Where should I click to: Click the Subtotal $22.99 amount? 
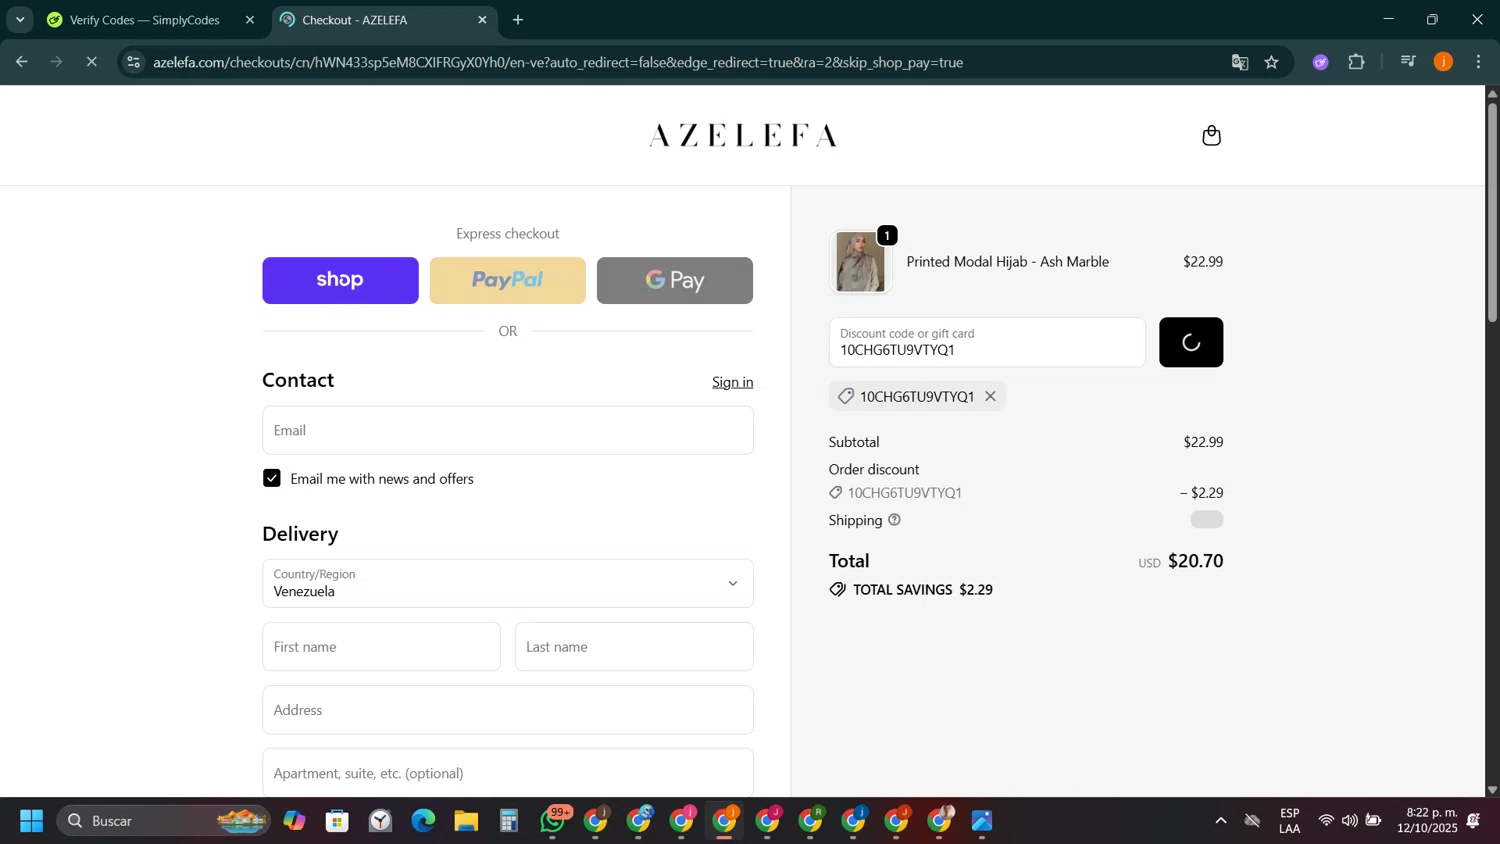[1203, 442]
